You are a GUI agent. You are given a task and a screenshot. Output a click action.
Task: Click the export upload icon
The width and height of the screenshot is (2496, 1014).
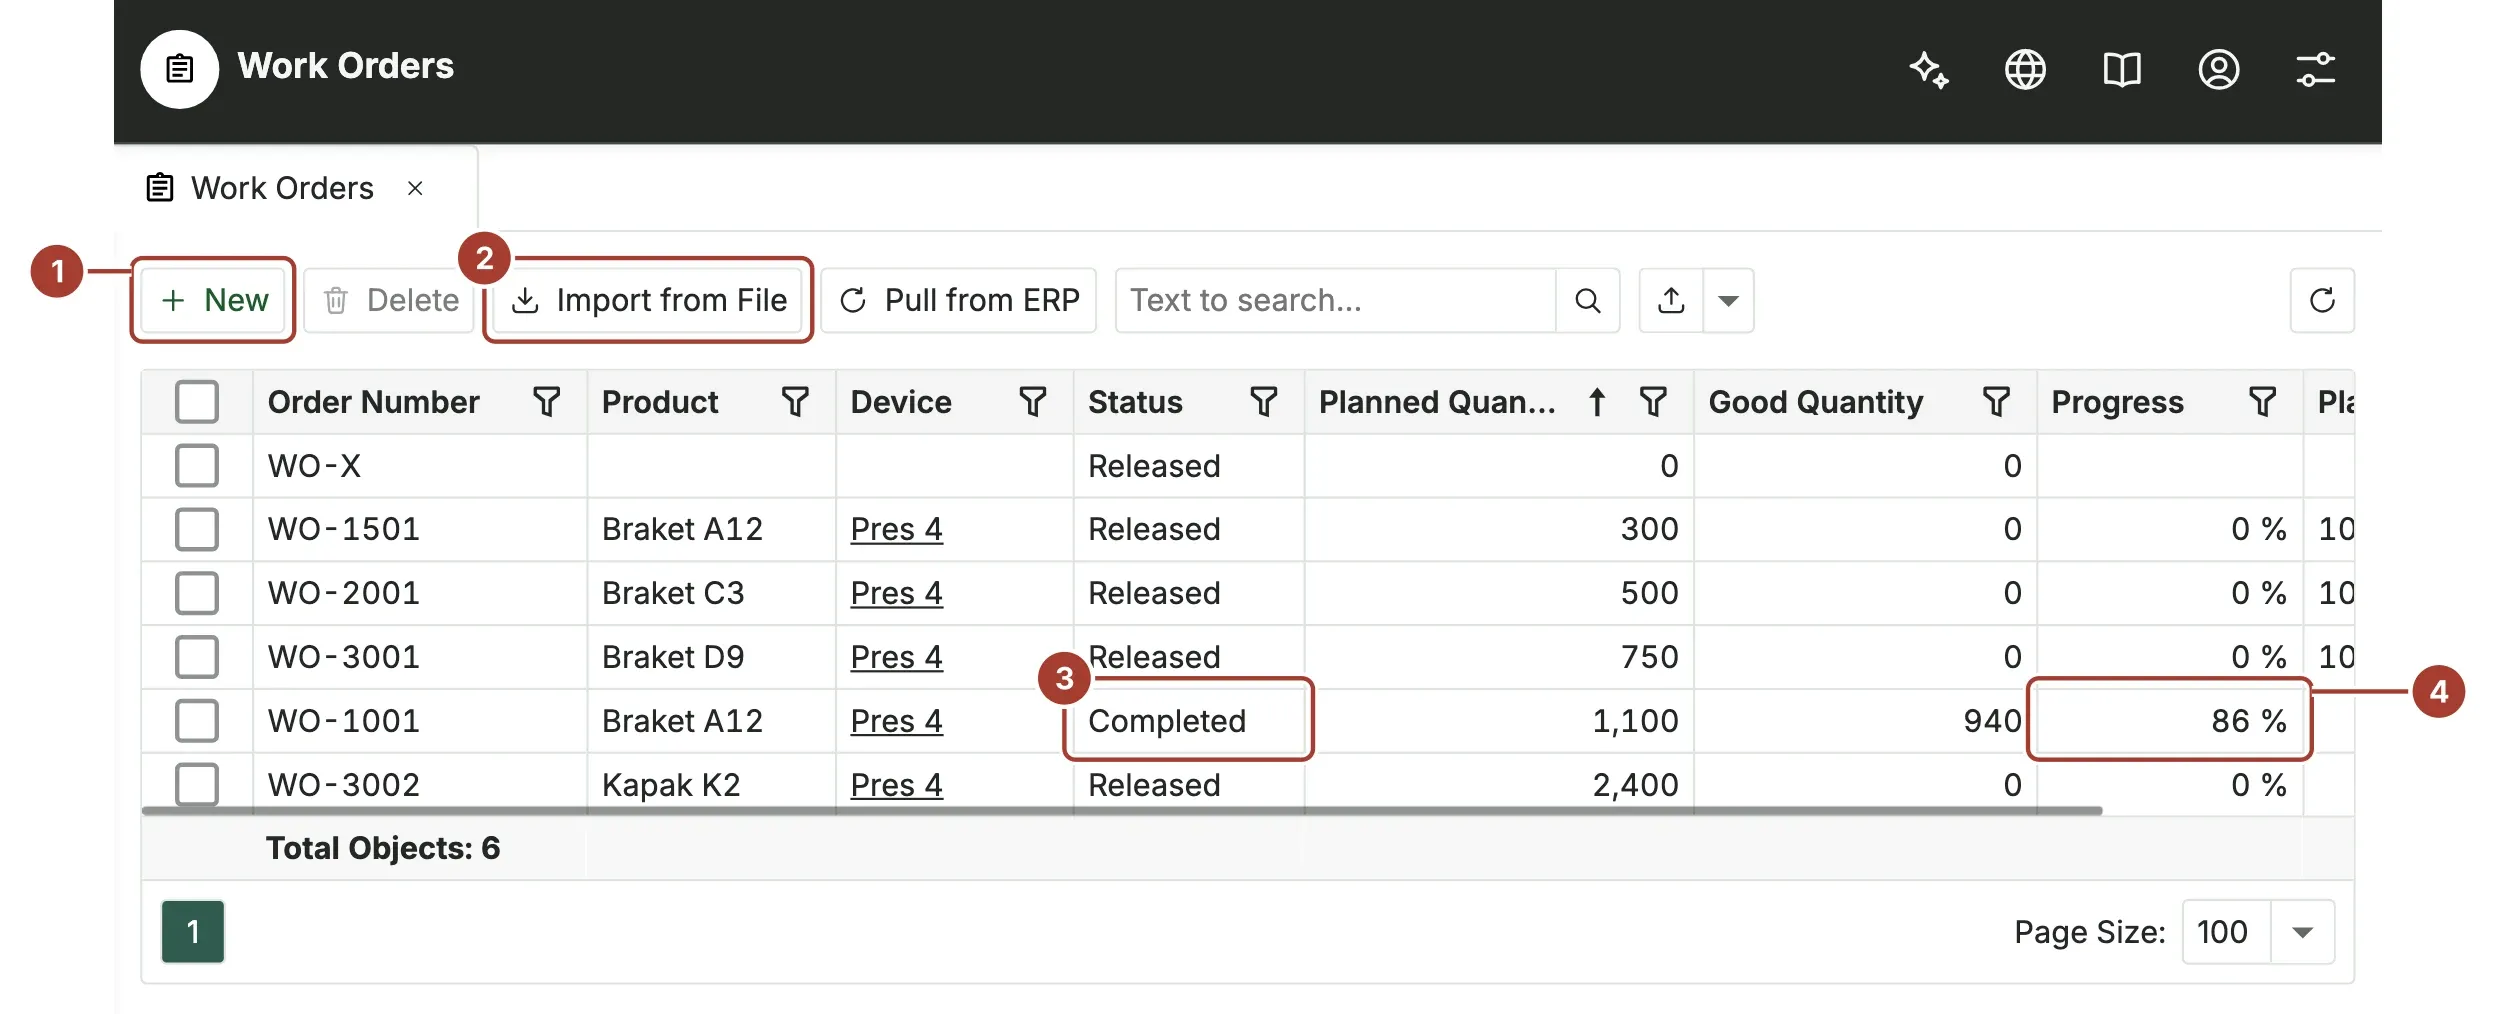[1671, 300]
